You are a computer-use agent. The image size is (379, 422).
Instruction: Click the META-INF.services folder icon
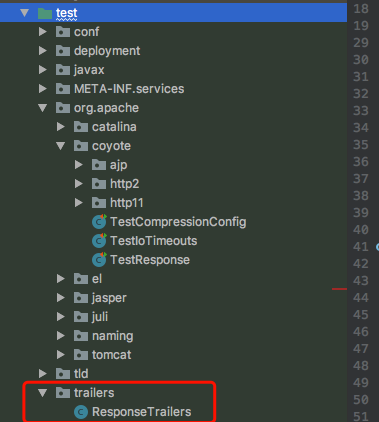[x=63, y=89]
